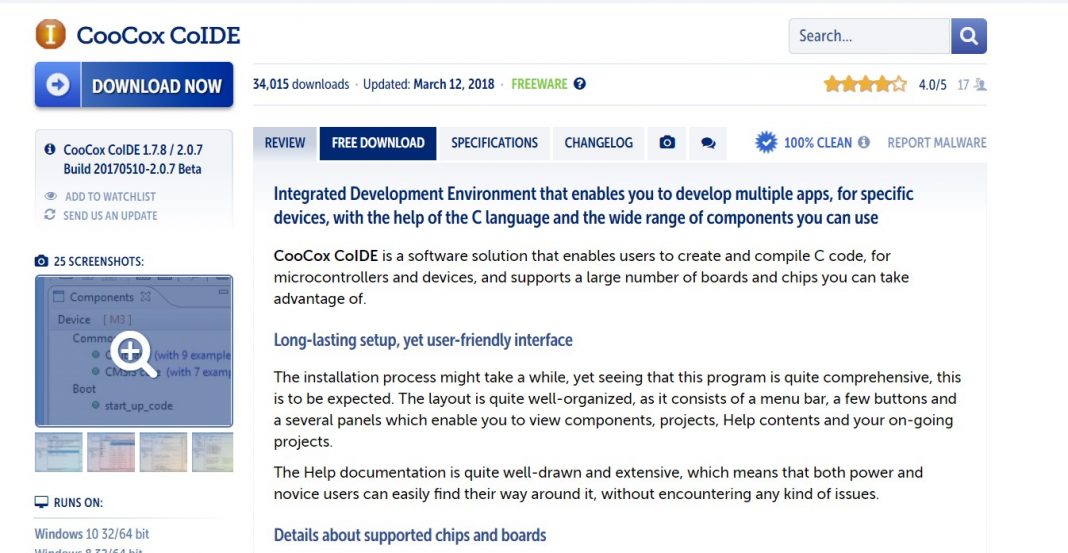
Task: Open the screenshots camera tab icon
Action: [x=667, y=143]
